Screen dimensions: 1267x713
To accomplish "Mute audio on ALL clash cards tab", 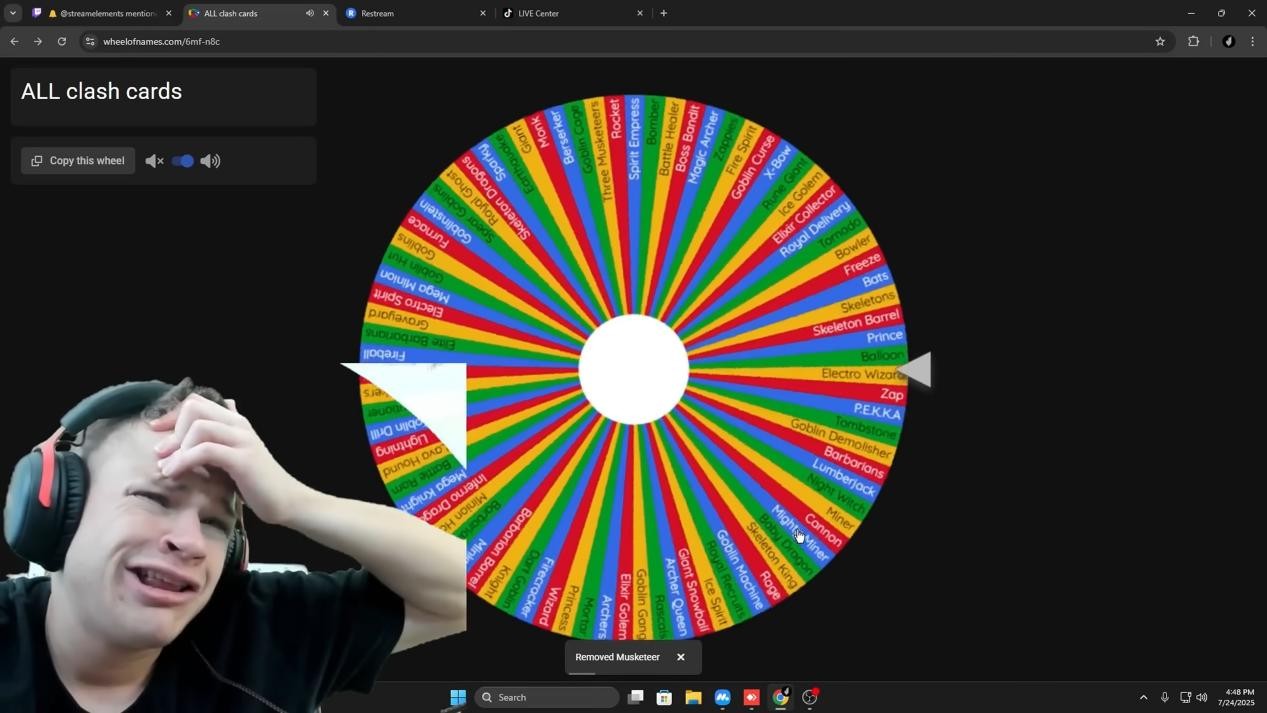I will point(310,13).
